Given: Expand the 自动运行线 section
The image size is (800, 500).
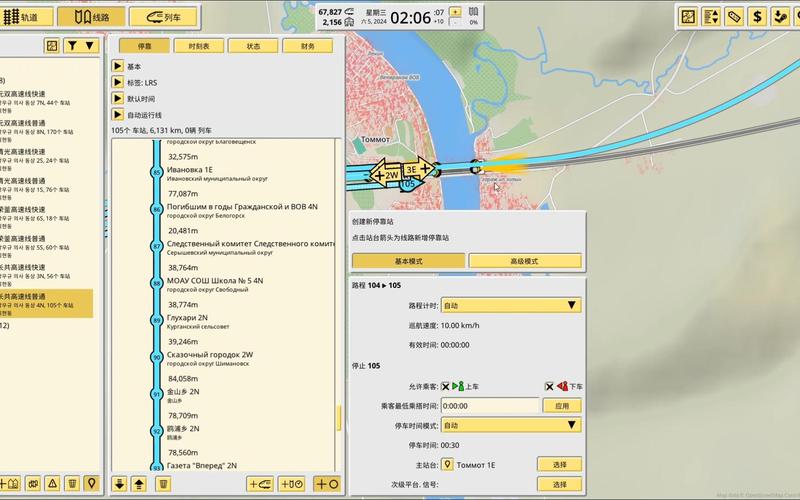Looking at the screenshot, I should (x=118, y=115).
